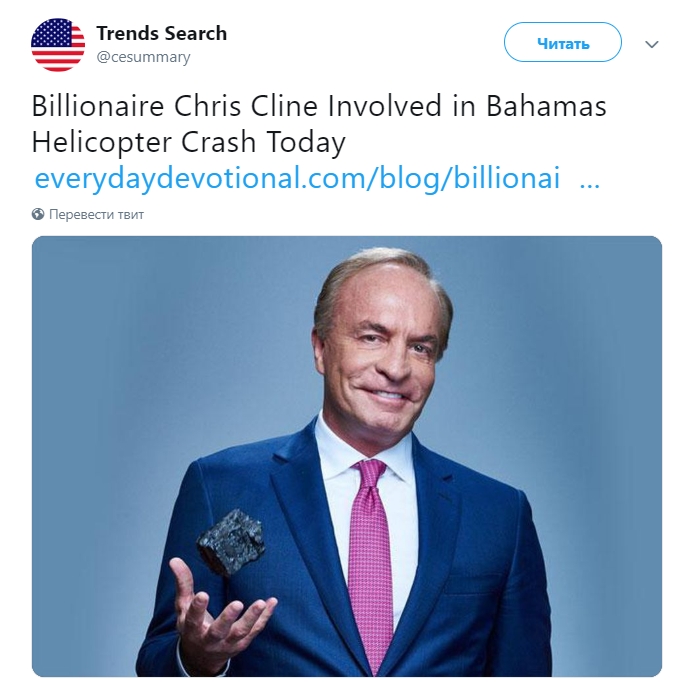The image size is (678, 684).
Task: Expand the tweet options chevron
Action: click(x=652, y=44)
